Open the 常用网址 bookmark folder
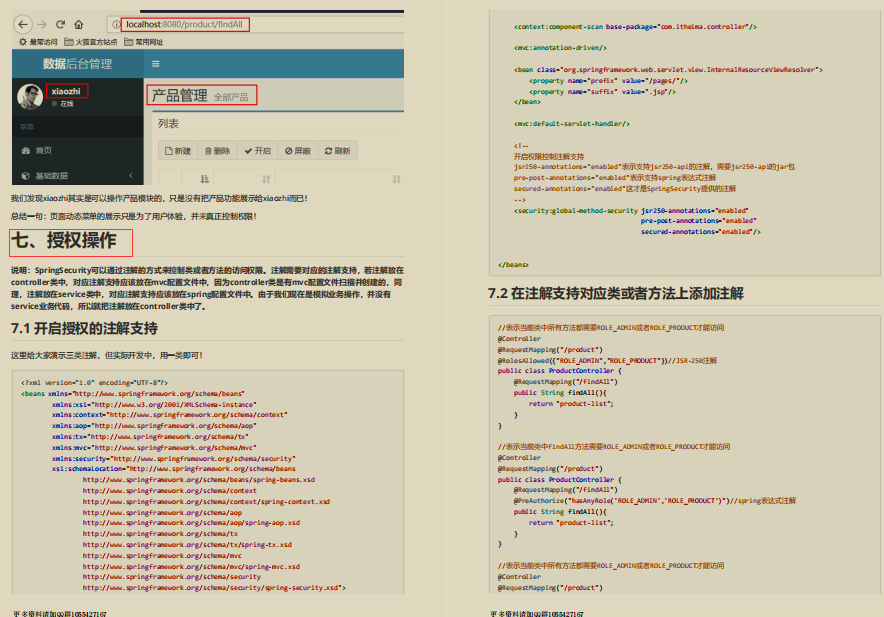Viewport: 884px width, 617px height. (x=143, y=42)
